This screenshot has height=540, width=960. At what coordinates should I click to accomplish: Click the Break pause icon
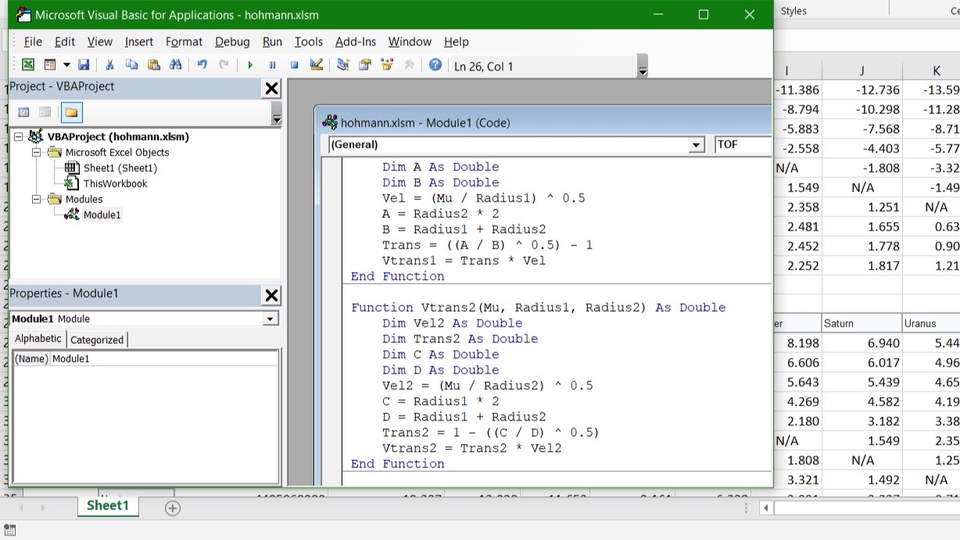pos(272,64)
